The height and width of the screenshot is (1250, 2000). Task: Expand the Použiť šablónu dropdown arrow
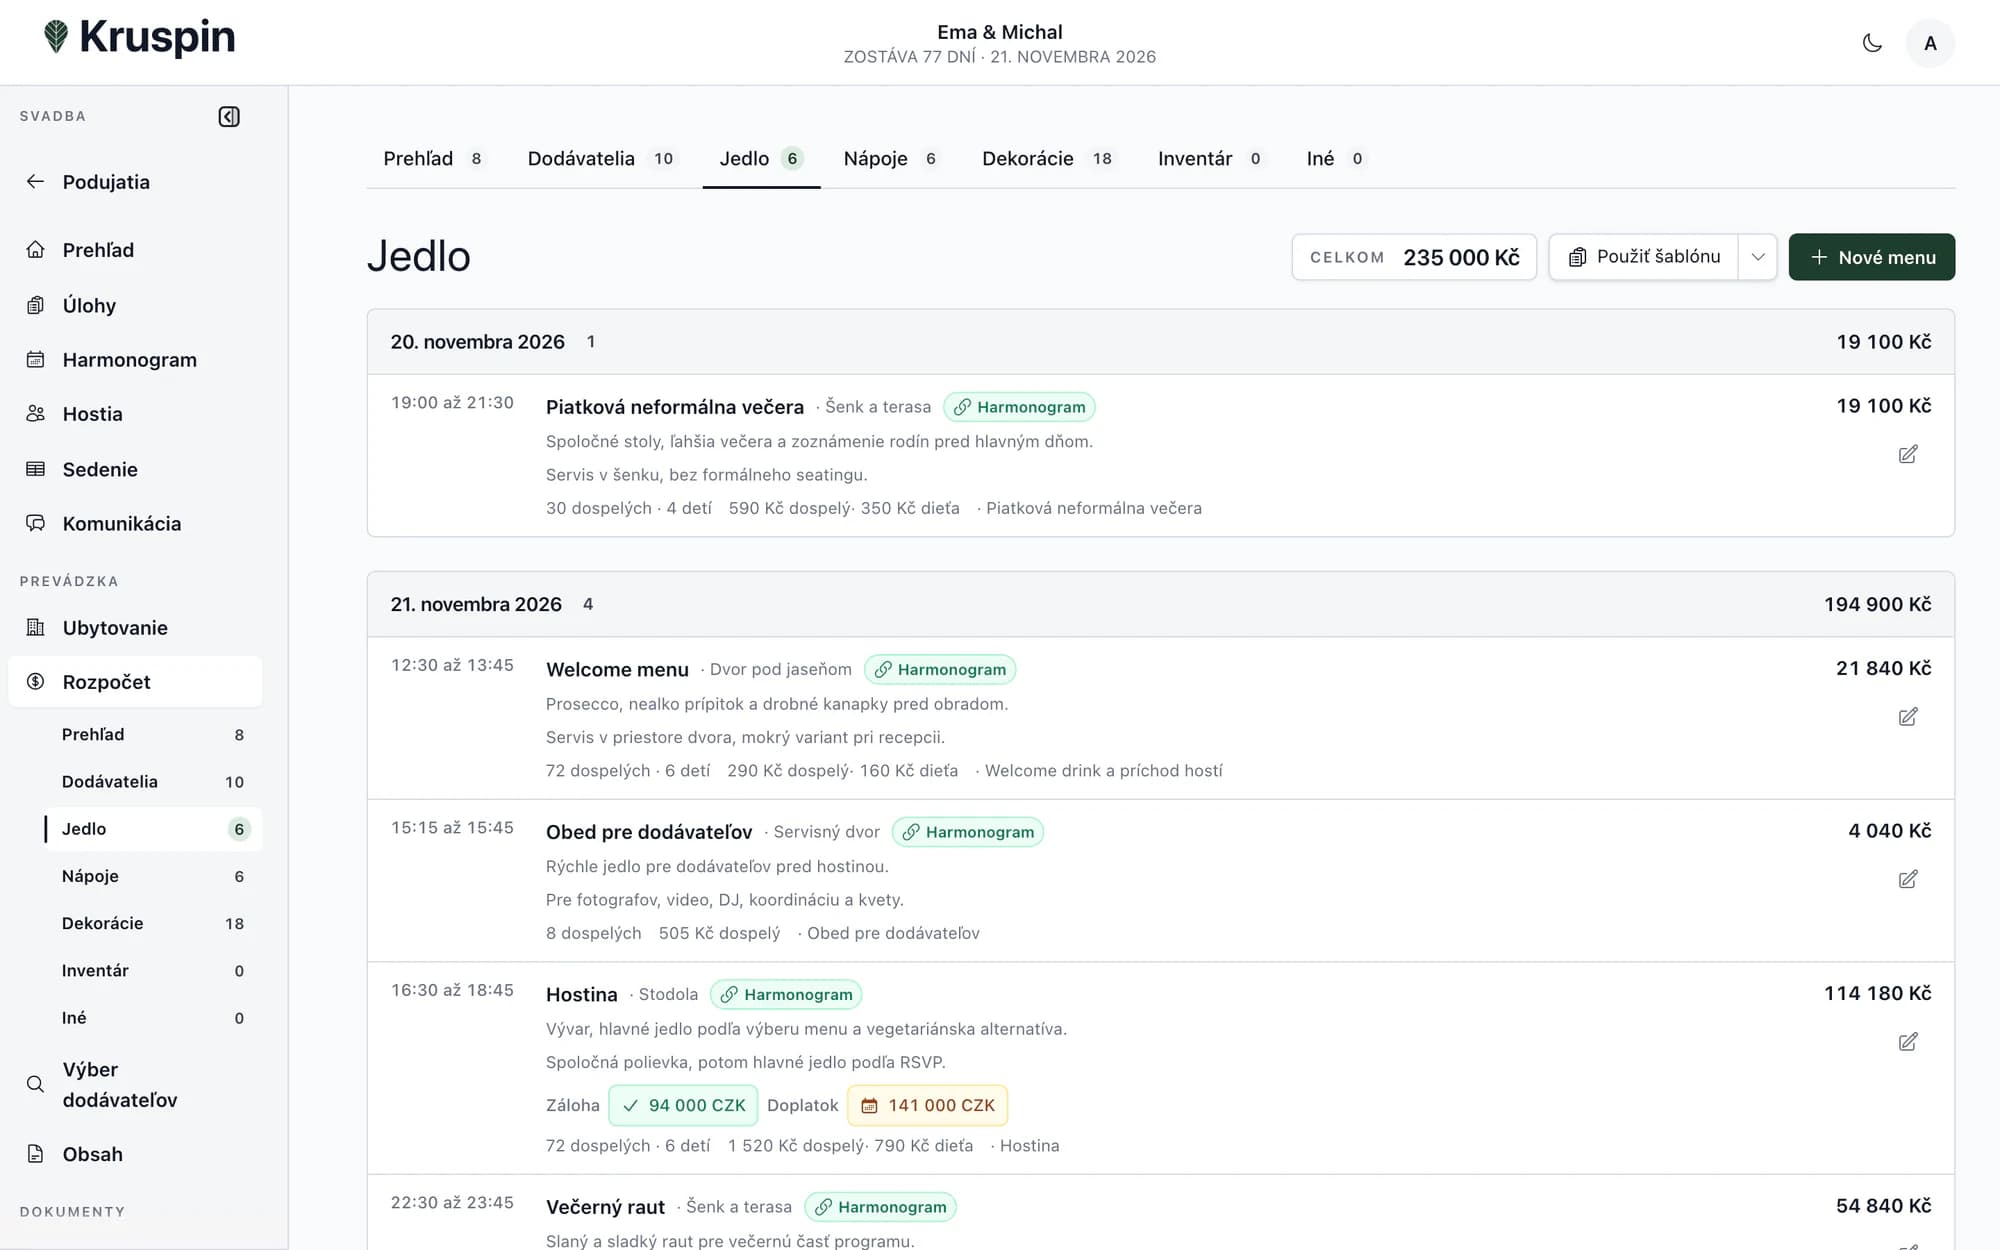tap(1757, 257)
